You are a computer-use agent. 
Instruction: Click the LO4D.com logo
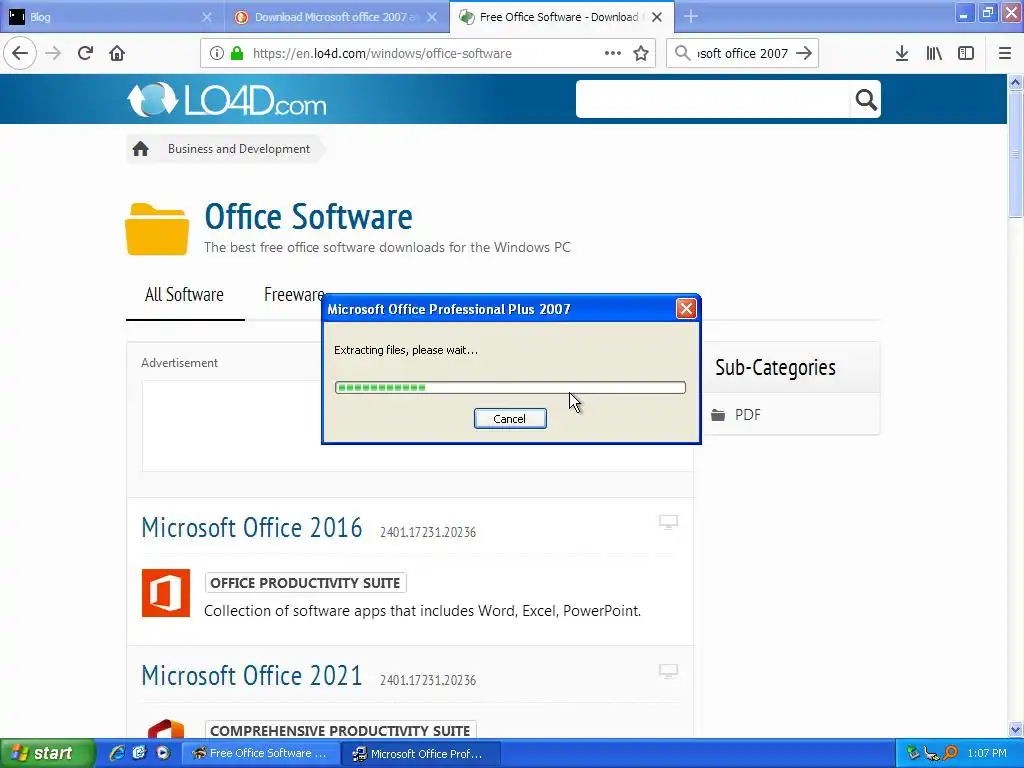click(227, 100)
